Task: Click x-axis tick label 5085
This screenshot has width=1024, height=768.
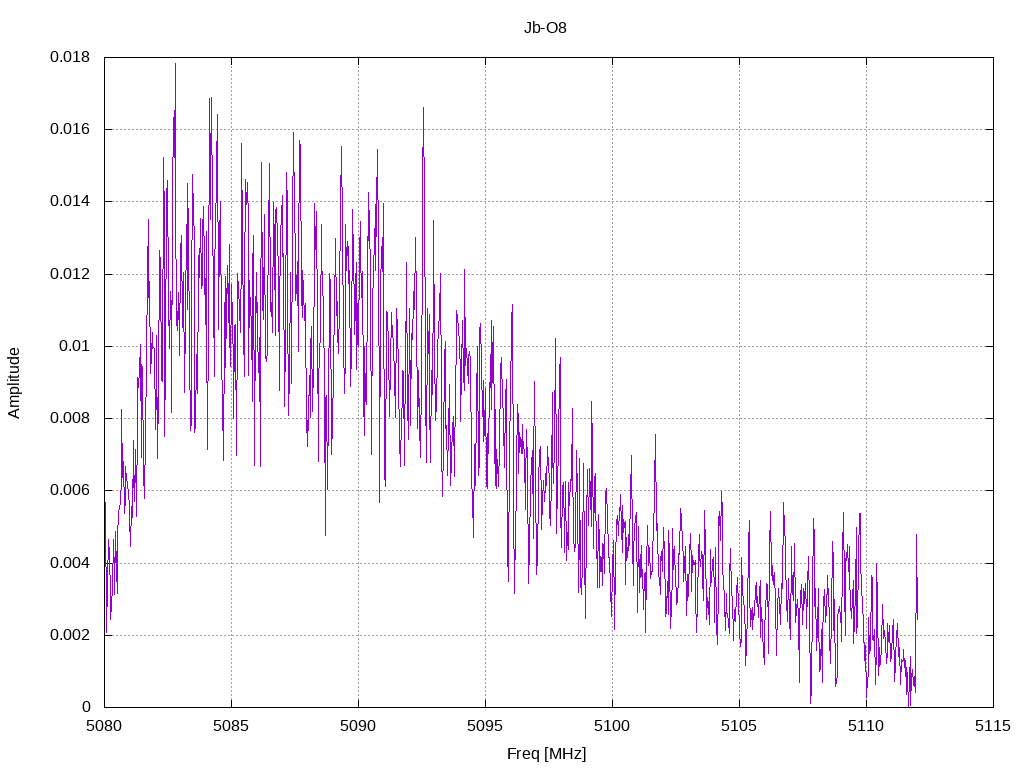Action: 231,726
